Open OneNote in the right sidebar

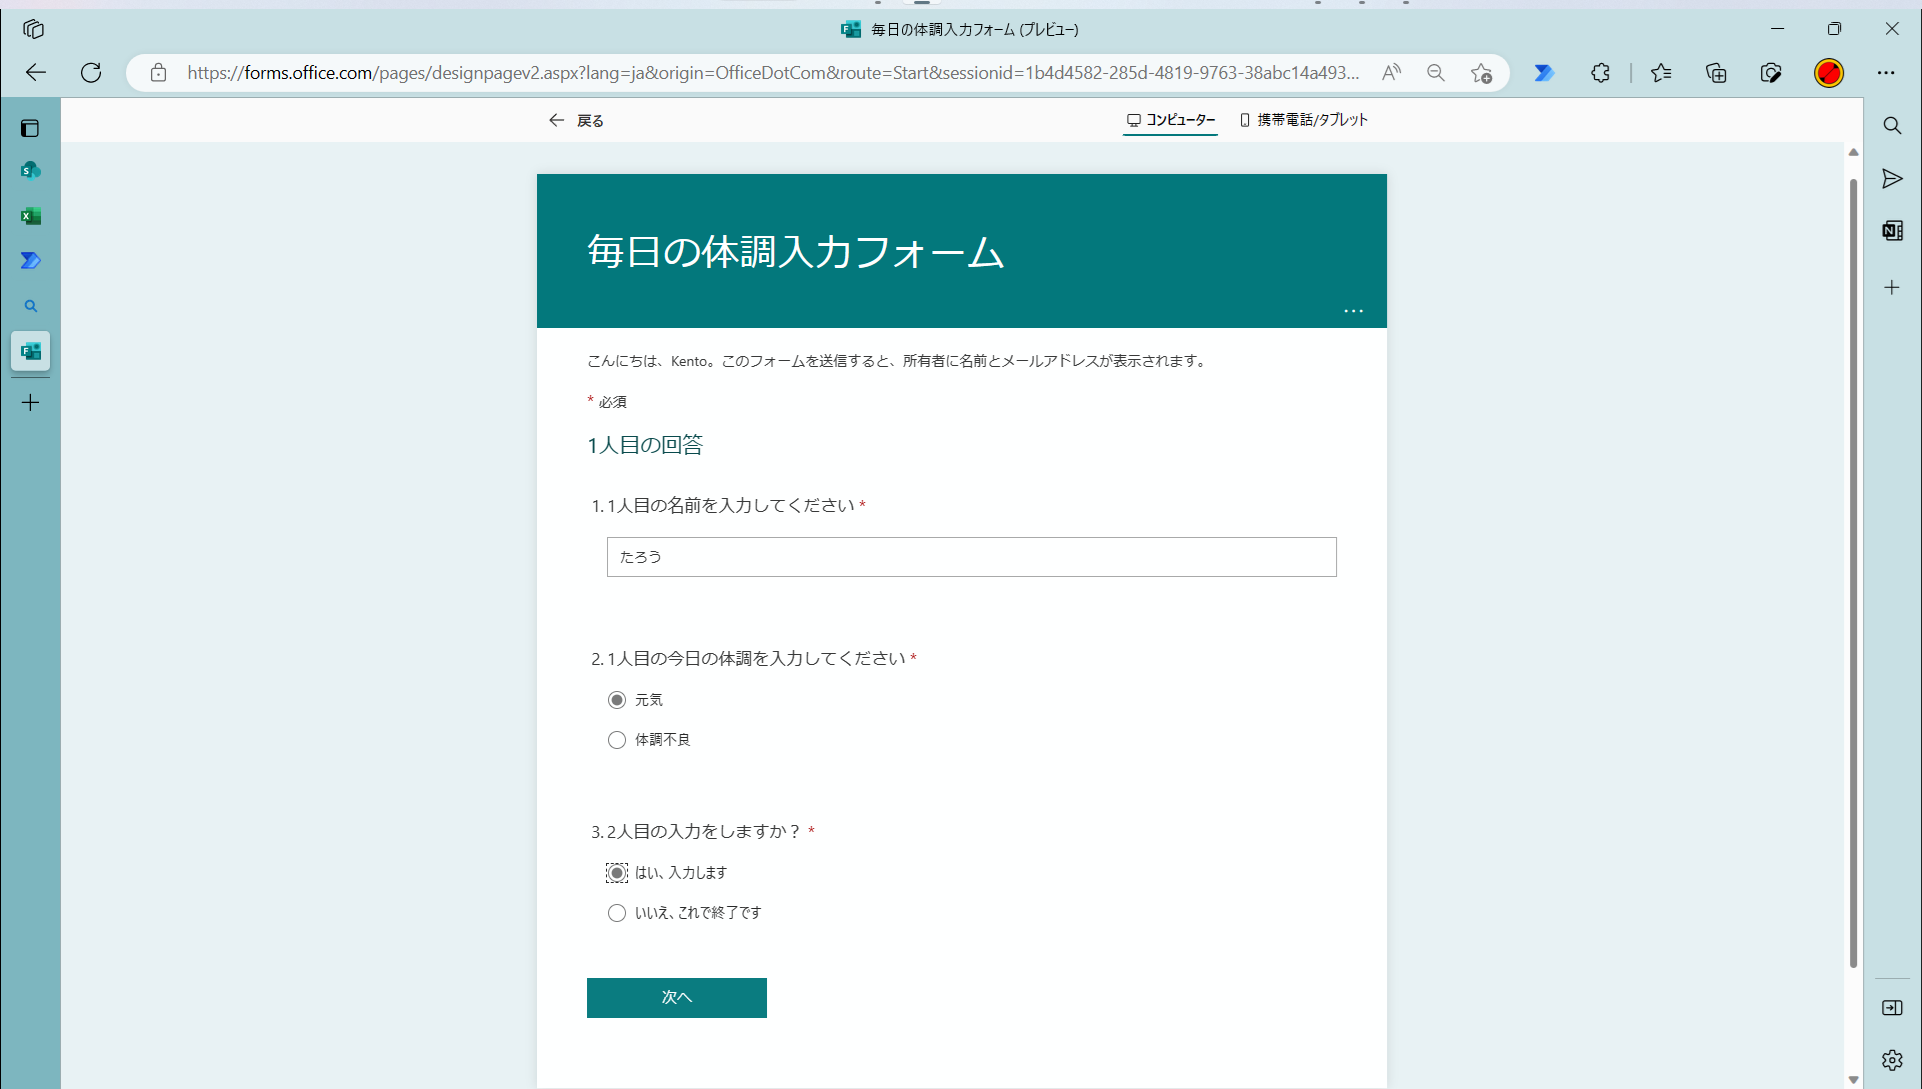coord(1892,230)
